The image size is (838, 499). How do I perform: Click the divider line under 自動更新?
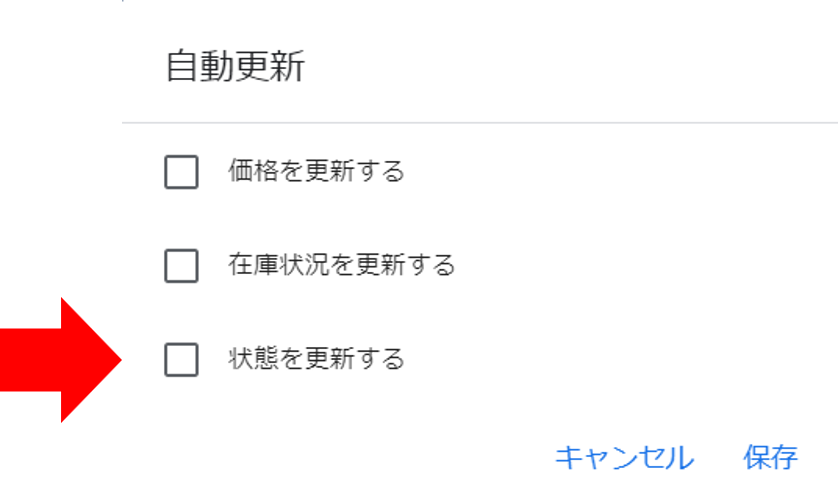tap(480, 123)
